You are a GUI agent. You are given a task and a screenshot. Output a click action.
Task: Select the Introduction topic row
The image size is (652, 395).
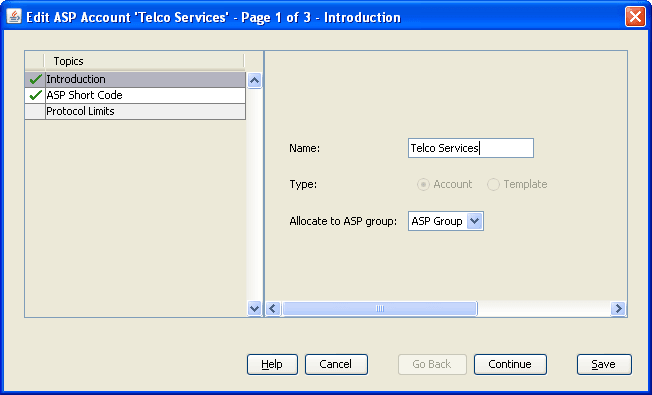tap(135, 79)
